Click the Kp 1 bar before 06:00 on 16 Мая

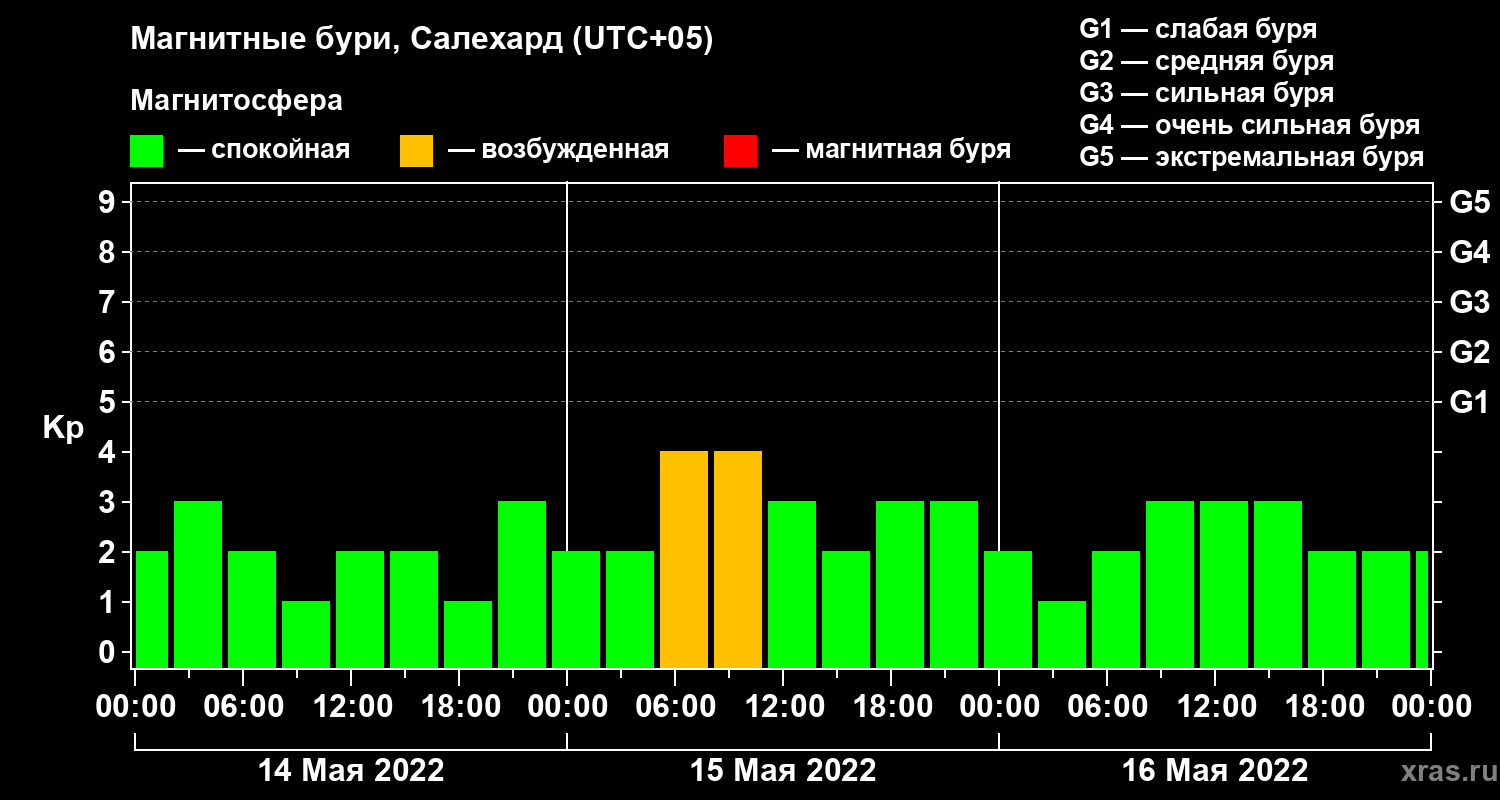(1062, 634)
